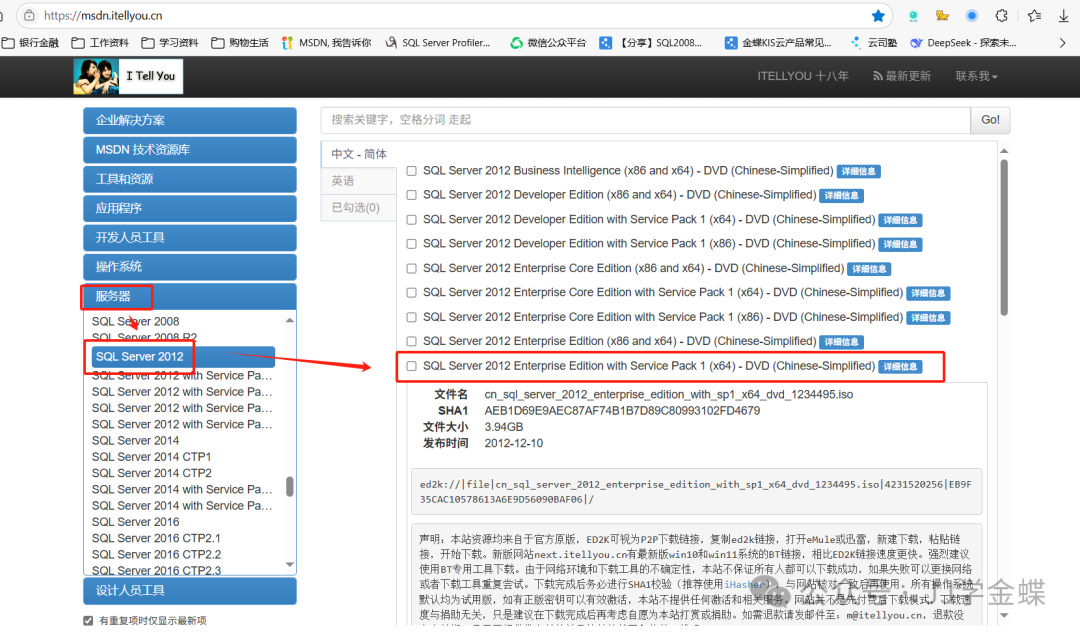Viewport: 1080px width, 636px height.
Task: Expand the 操作系统 category panel
Action: tap(190, 267)
